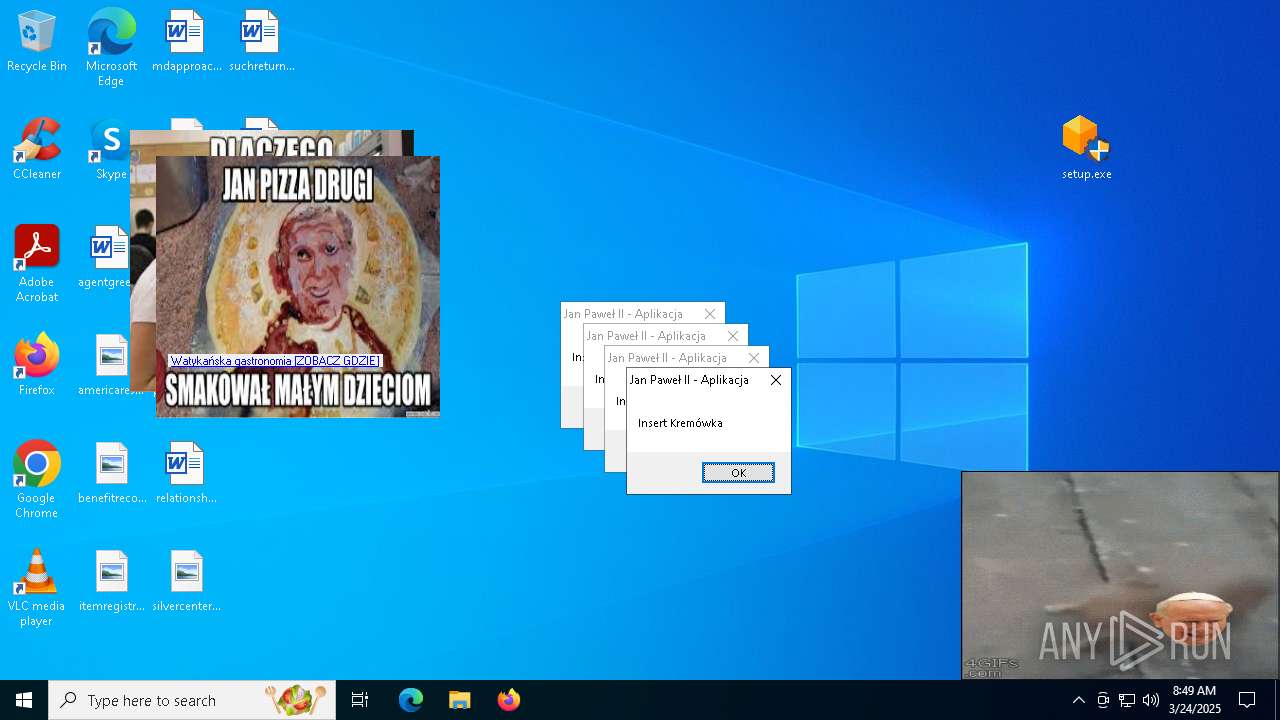Open the mdapproac... Word document
The width and height of the screenshot is (1280, 720).
[x=186, y=42]
